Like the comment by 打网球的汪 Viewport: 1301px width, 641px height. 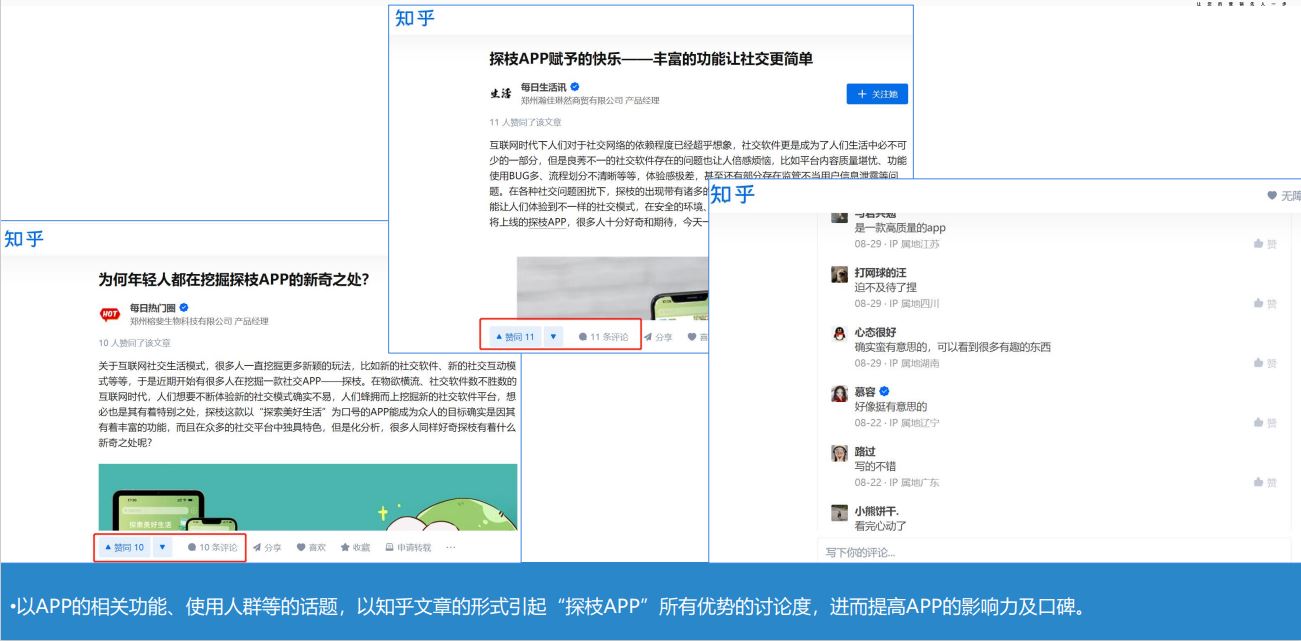[x=1264, y=303]
